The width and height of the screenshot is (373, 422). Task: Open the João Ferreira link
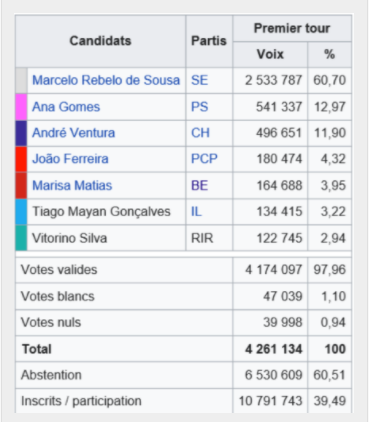point(70,159)
